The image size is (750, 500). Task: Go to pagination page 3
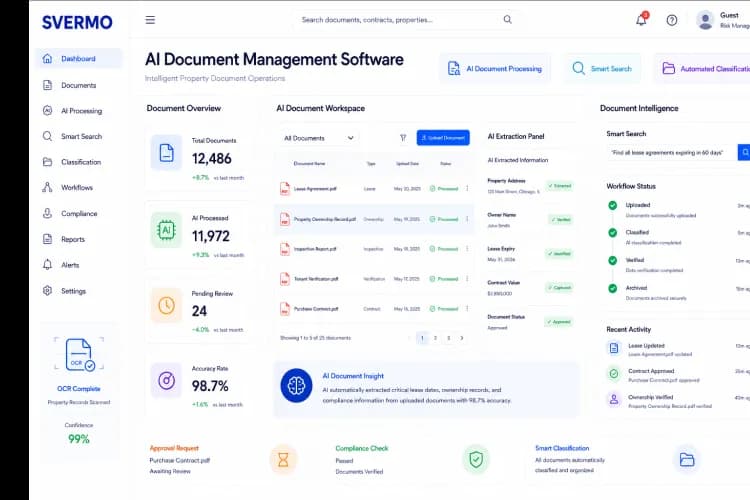tap(448, 338)
